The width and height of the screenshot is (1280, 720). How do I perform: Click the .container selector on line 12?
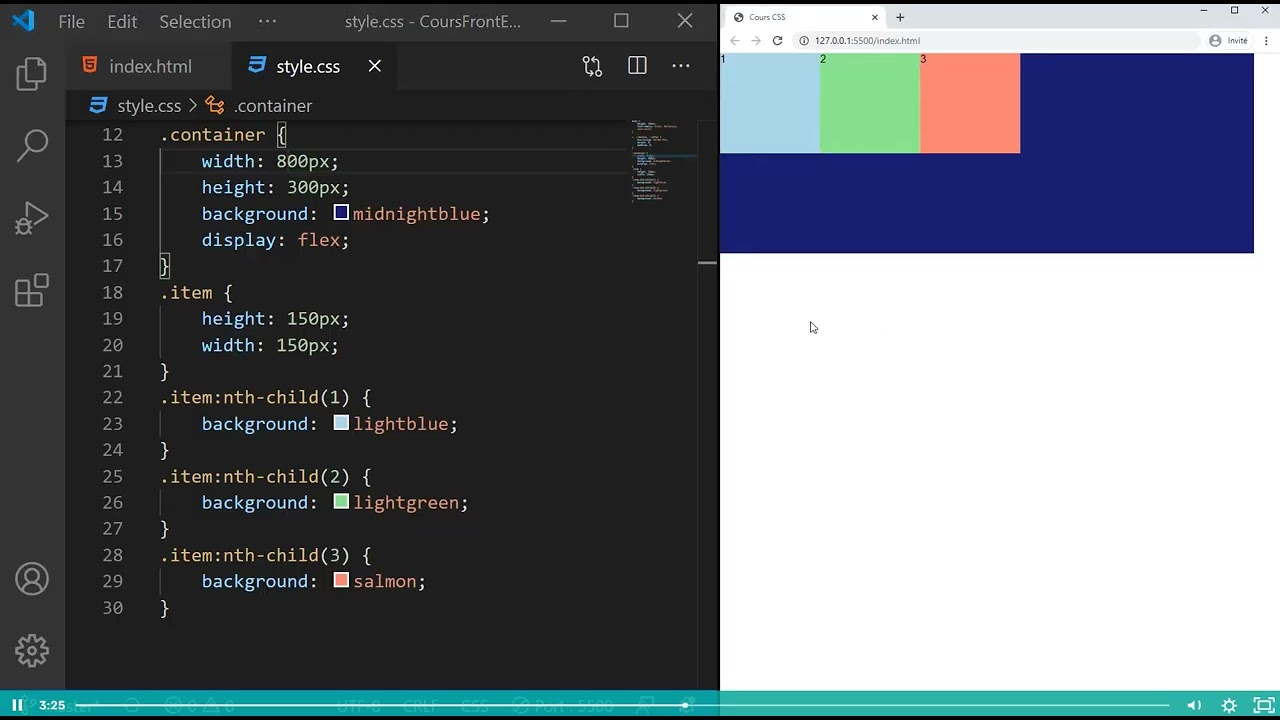click(213, 135)
